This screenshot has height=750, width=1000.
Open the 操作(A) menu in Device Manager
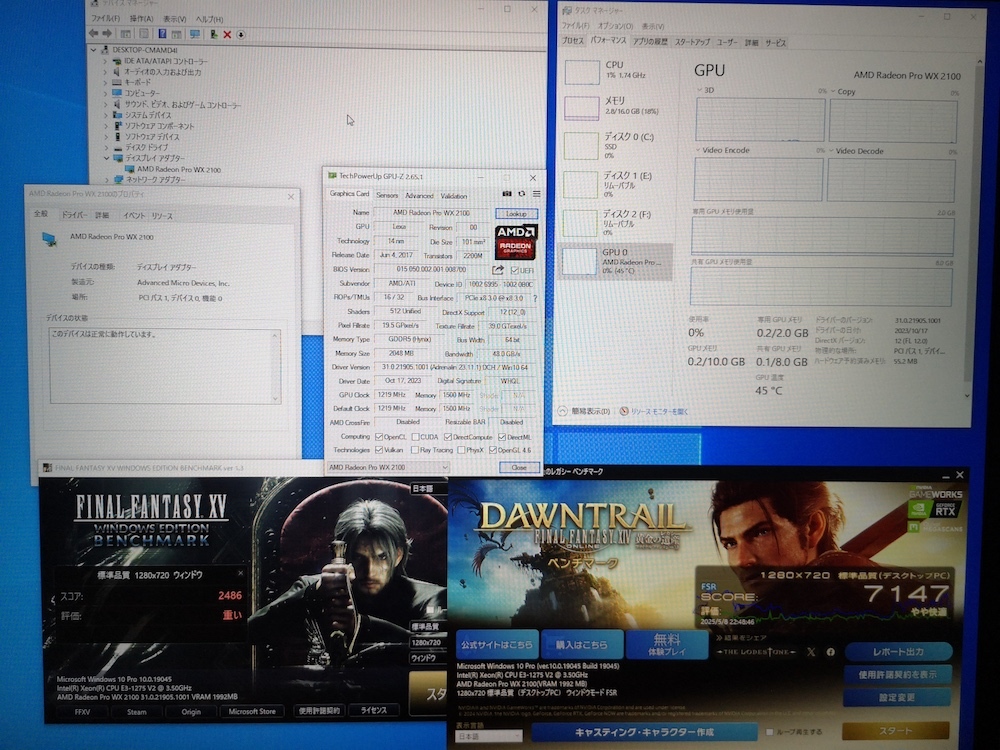point(141,19)
